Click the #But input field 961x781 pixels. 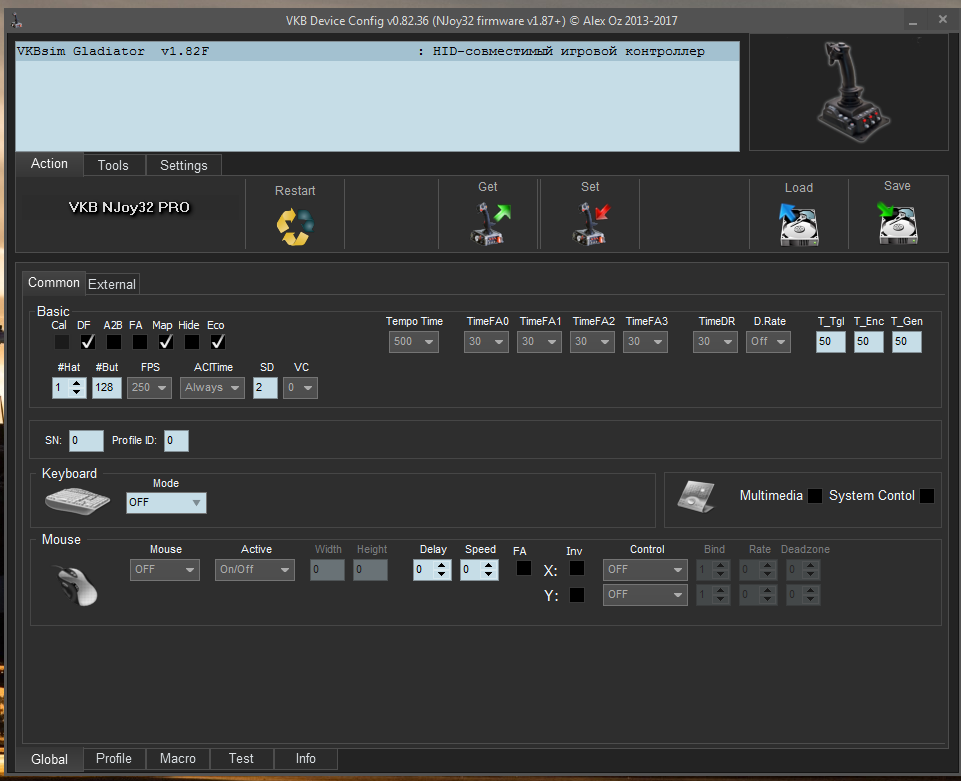click(107, 388)
